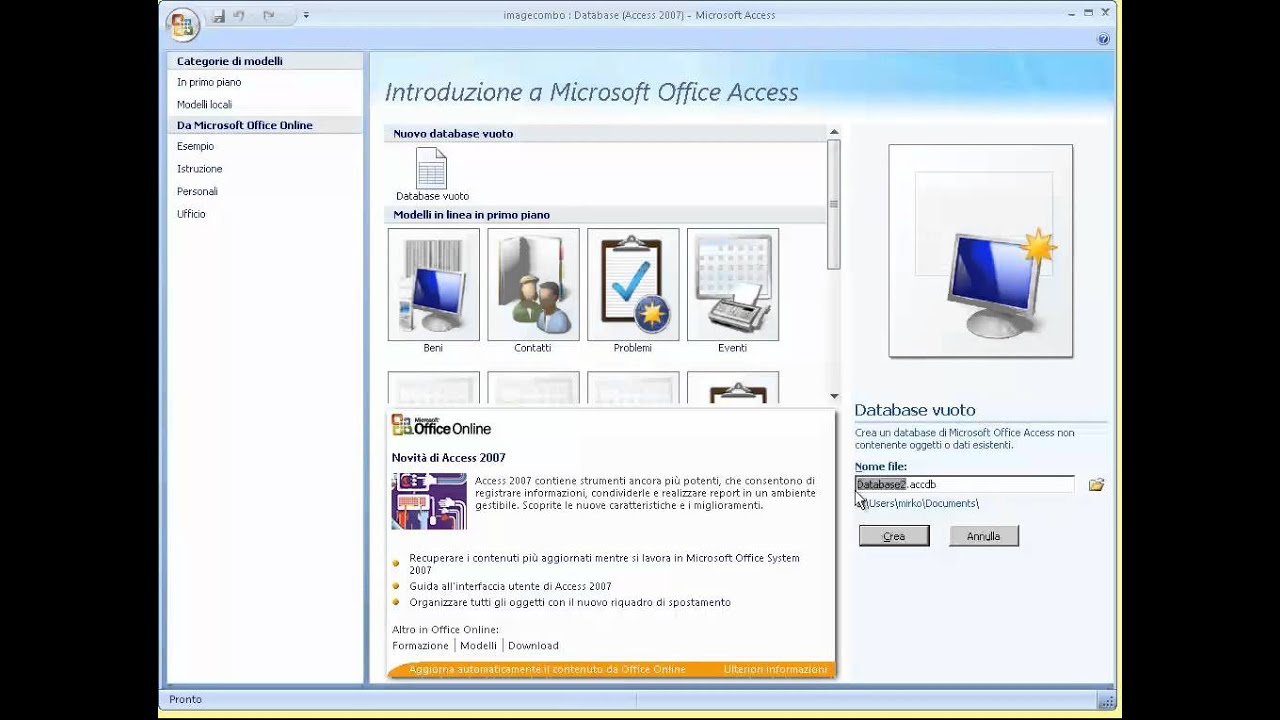The height and width of the screenshot is (720, 1280).
Task: Click the Crea button
Action: (x=894, y=536)
